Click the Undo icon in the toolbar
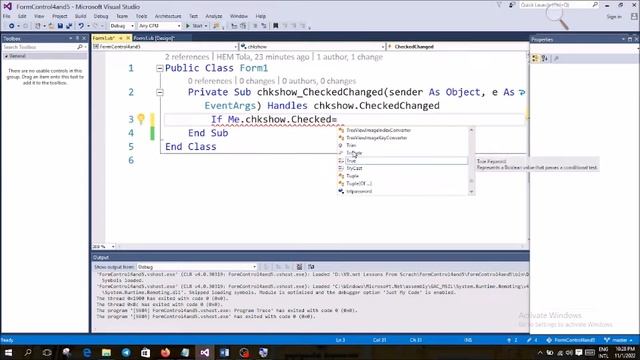The width and height of the screenshot is (640, 360). coord(81,26)
